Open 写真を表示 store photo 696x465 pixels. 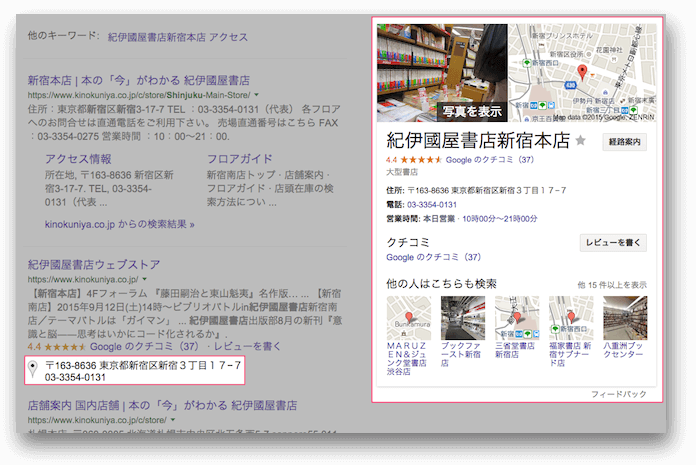pyautogui.click(x=442, y=73)
